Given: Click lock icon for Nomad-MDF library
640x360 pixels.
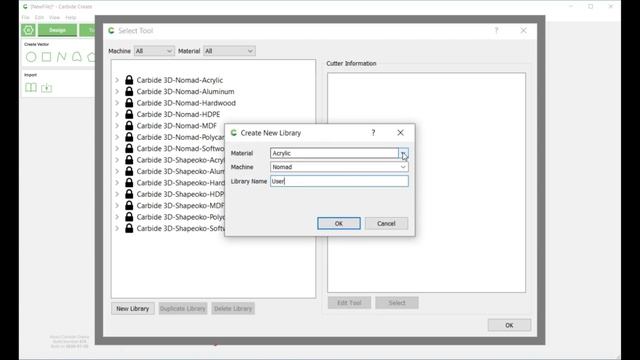Looking at the screenshot, I should point(129,126).
